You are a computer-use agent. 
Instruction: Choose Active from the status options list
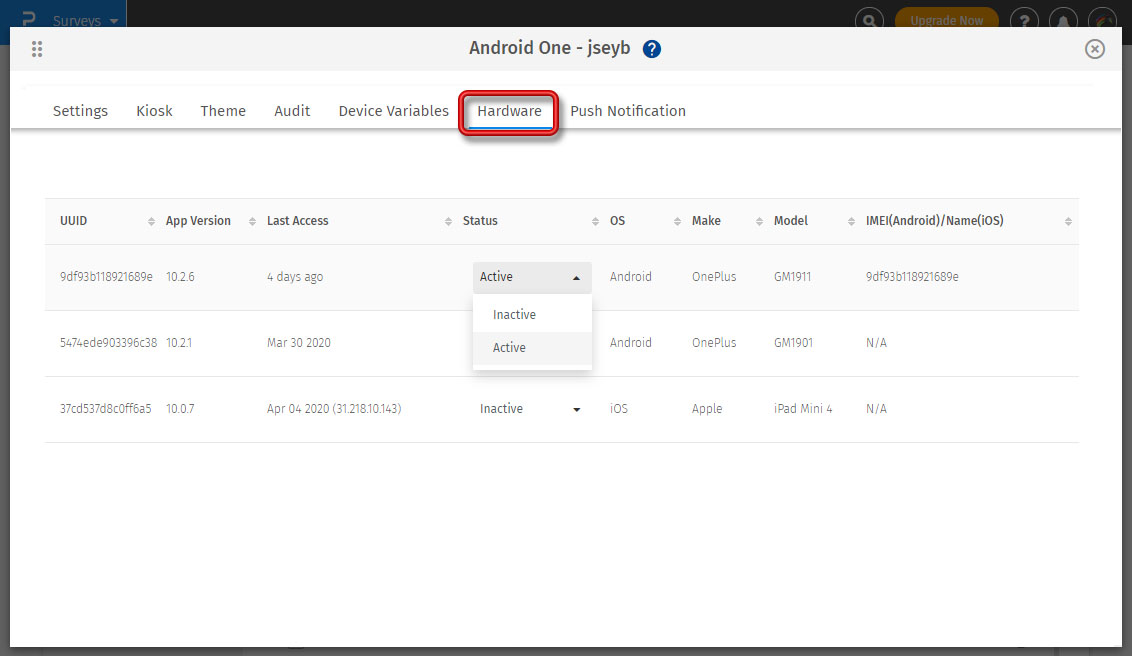(x=509, y=348)
